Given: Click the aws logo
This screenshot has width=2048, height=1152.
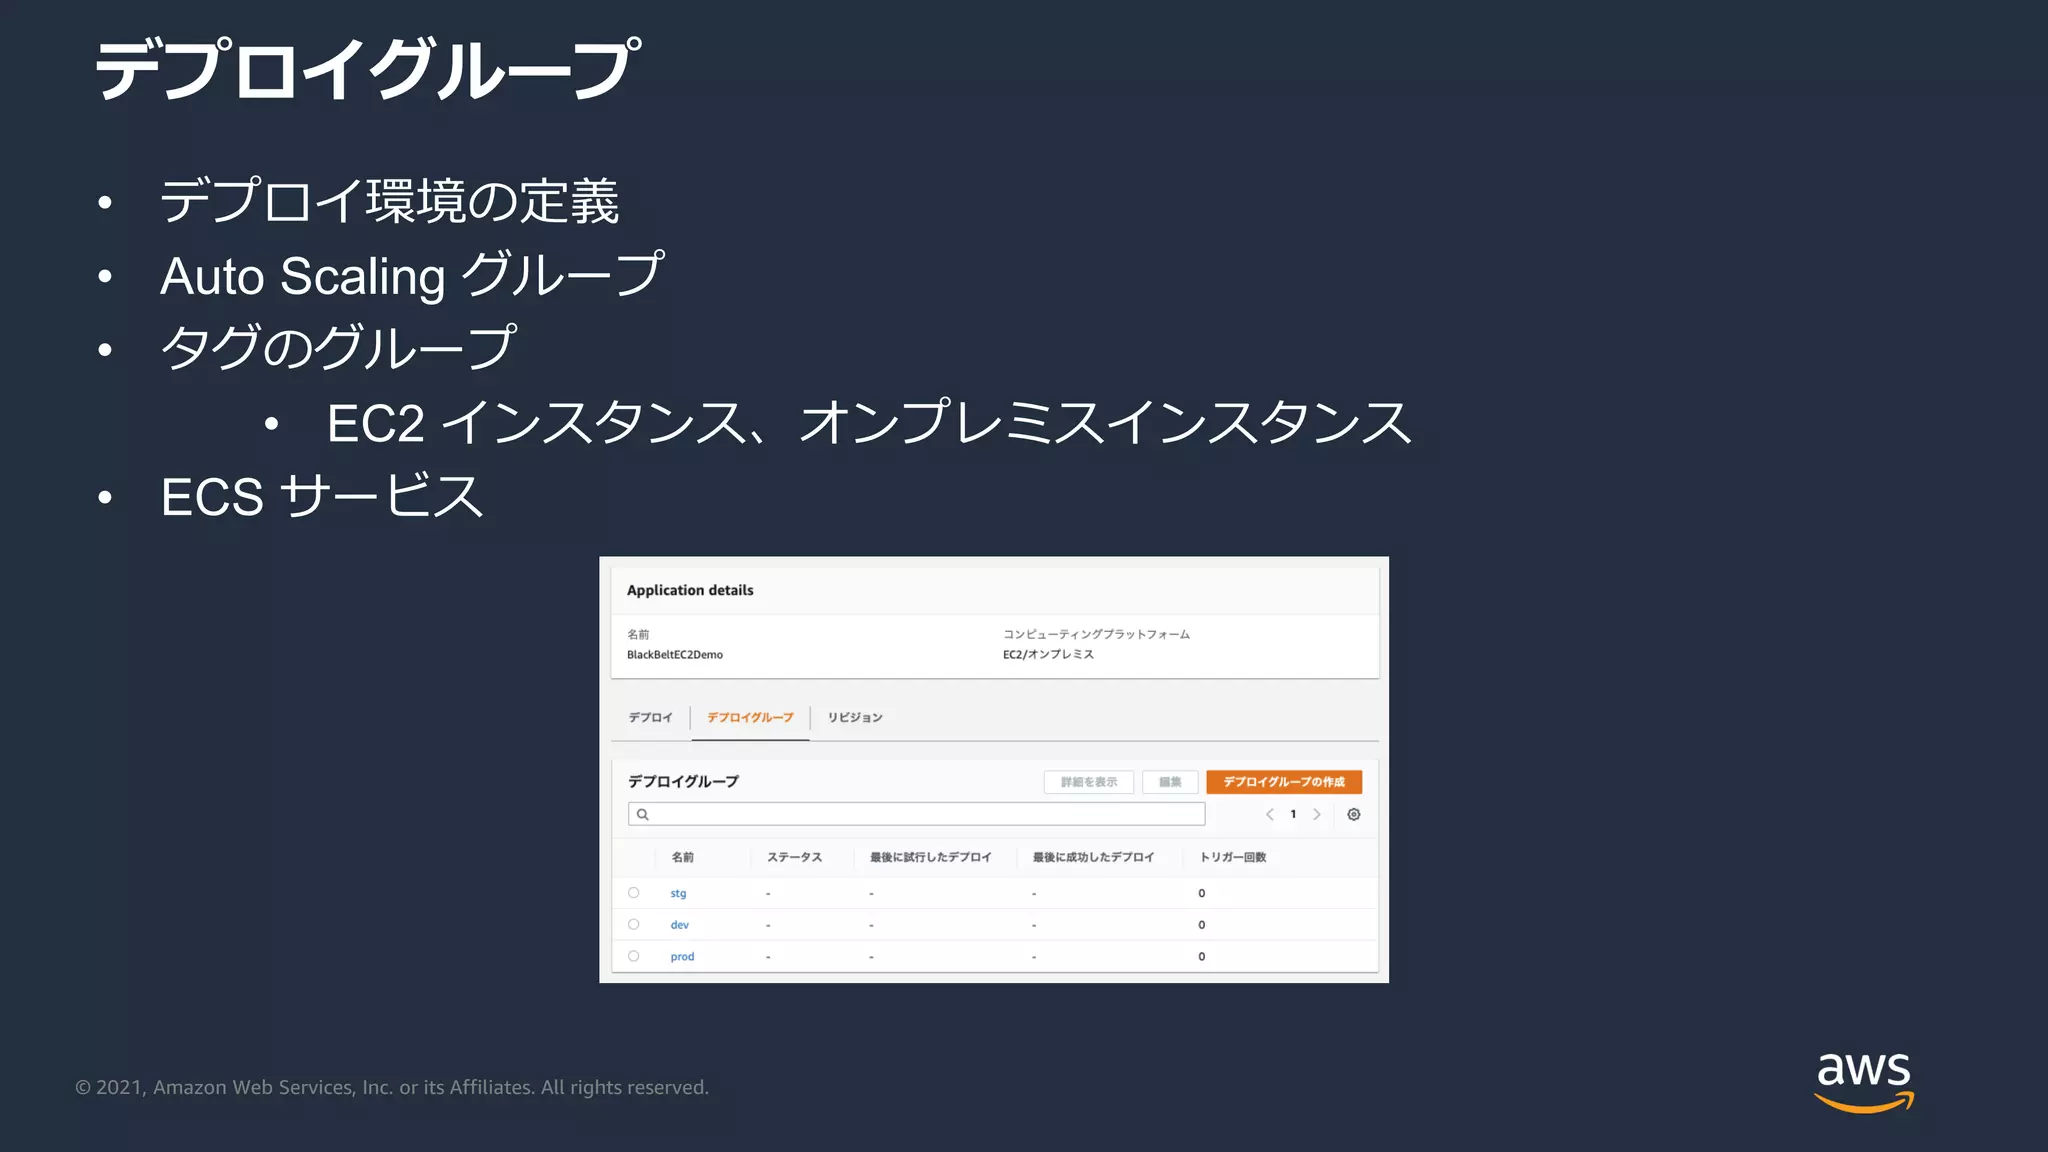Looking at the screenshot, I should (x=1864, y=1081).
